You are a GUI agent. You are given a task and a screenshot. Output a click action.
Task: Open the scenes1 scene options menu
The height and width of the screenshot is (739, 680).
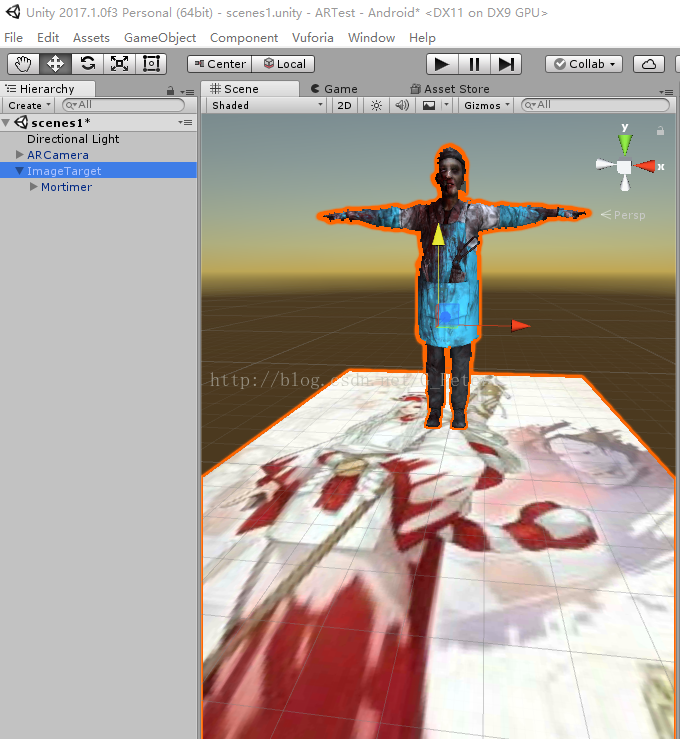coord(185,123)
